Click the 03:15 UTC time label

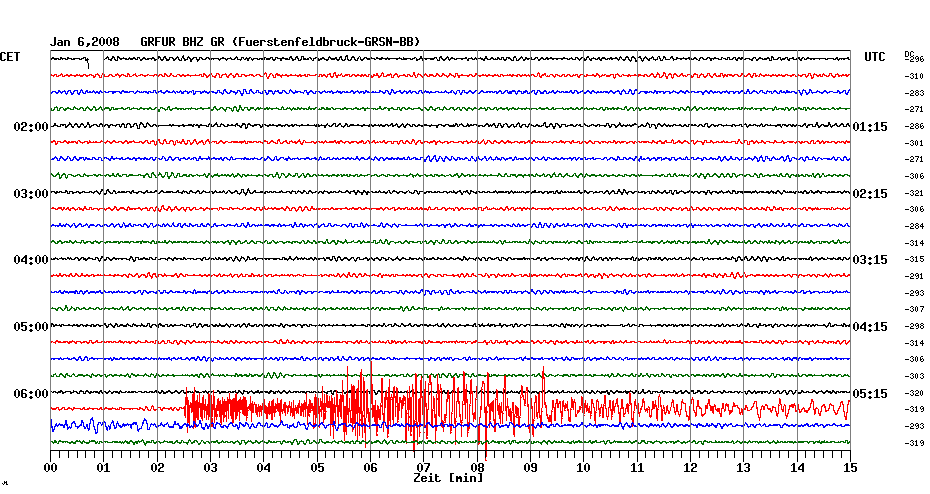point(870,260)
